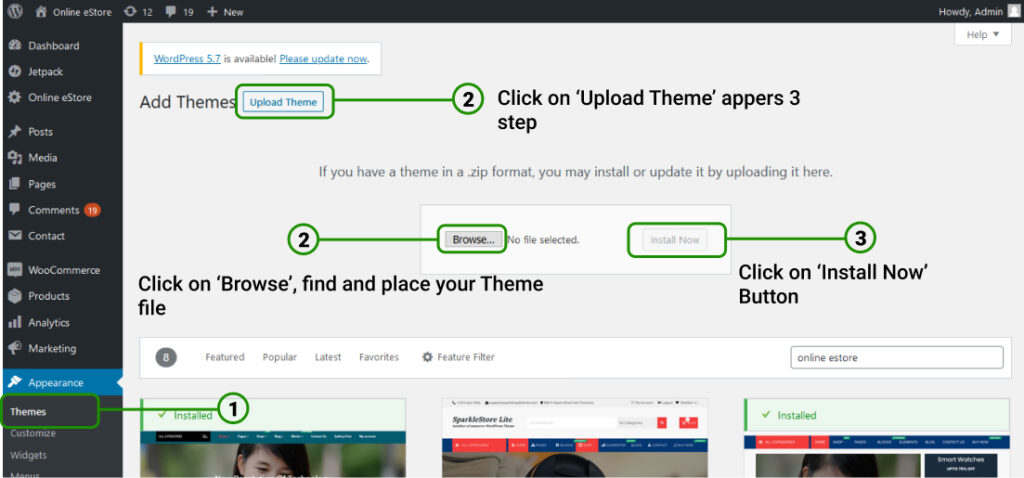This screenshot has width=1024, height=478.
Task: Click the Media sidebar icon
Action: pos(15,158)
